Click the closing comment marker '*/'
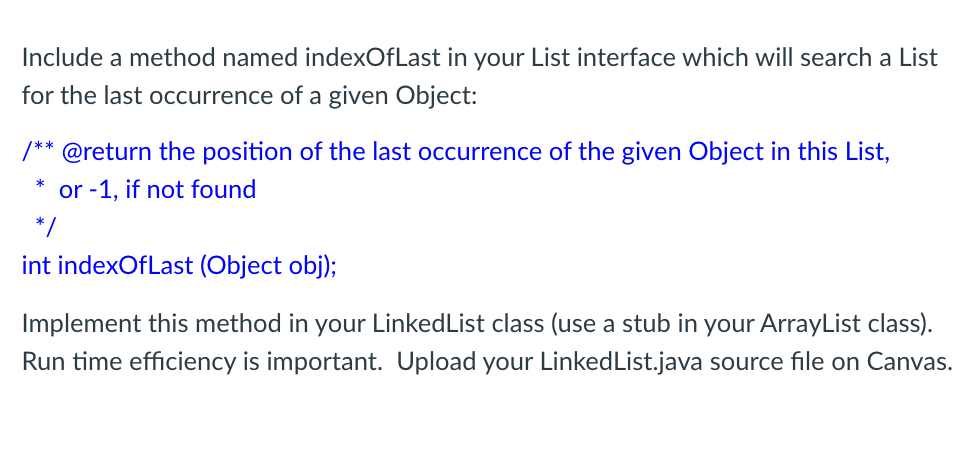 click(x=45, y=227)
